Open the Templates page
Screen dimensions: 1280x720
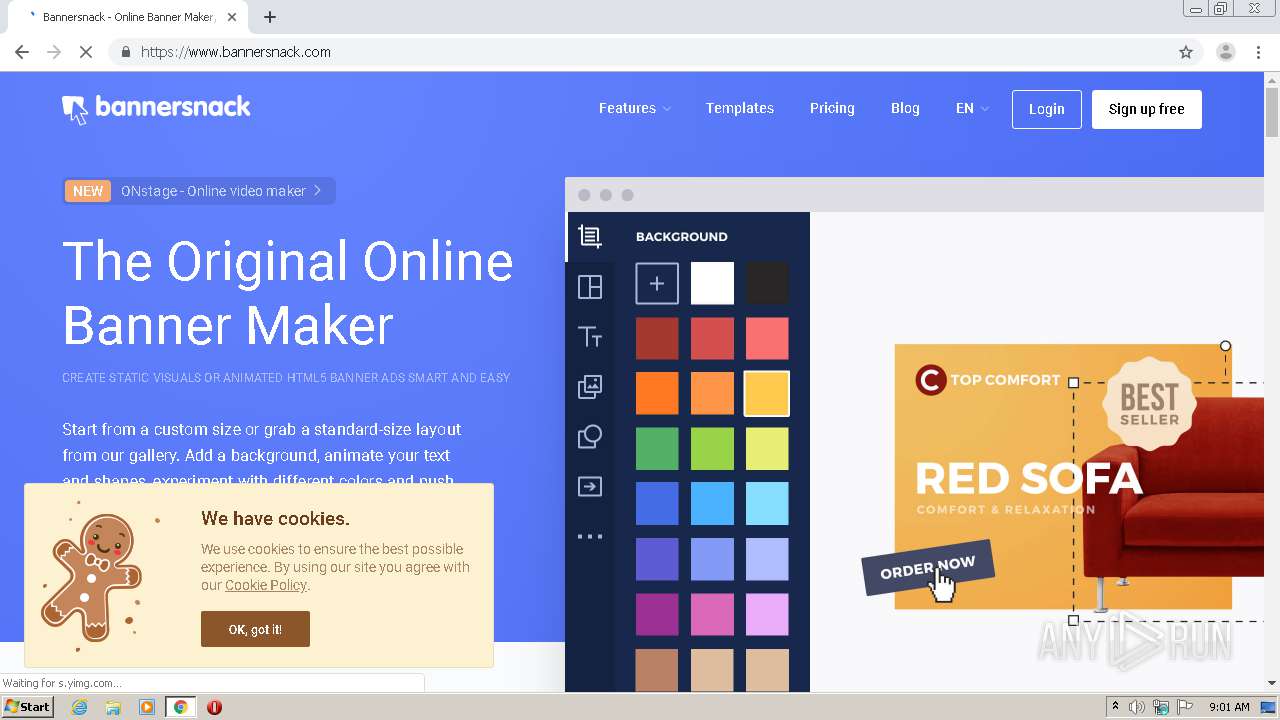point(740,108)
